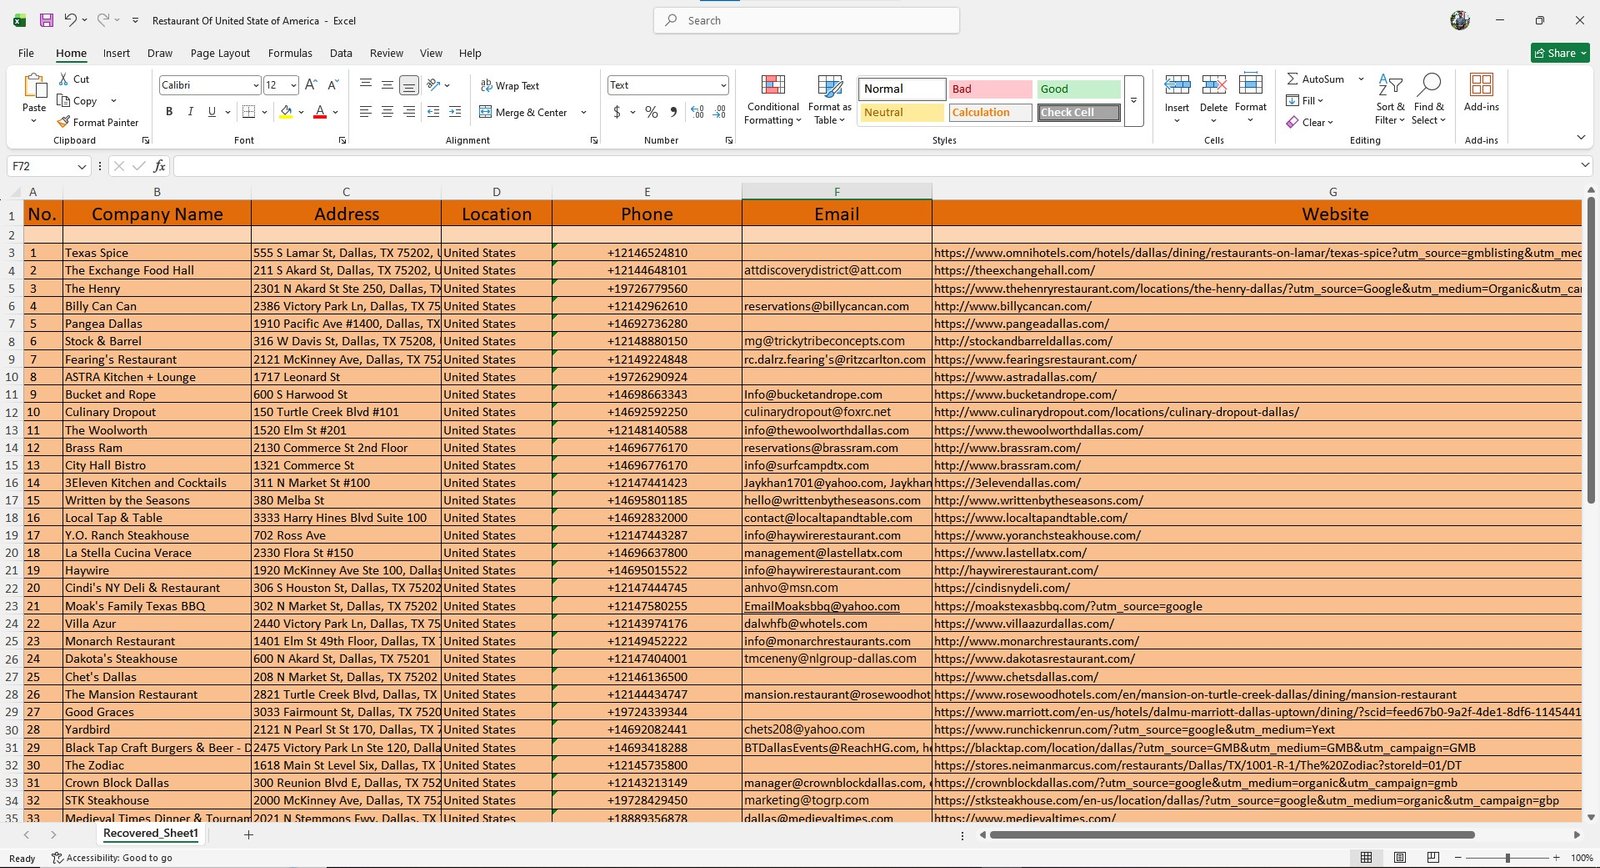Click the Increase Indent icon
Screen dimensions: 1600x868
point(455,112)
